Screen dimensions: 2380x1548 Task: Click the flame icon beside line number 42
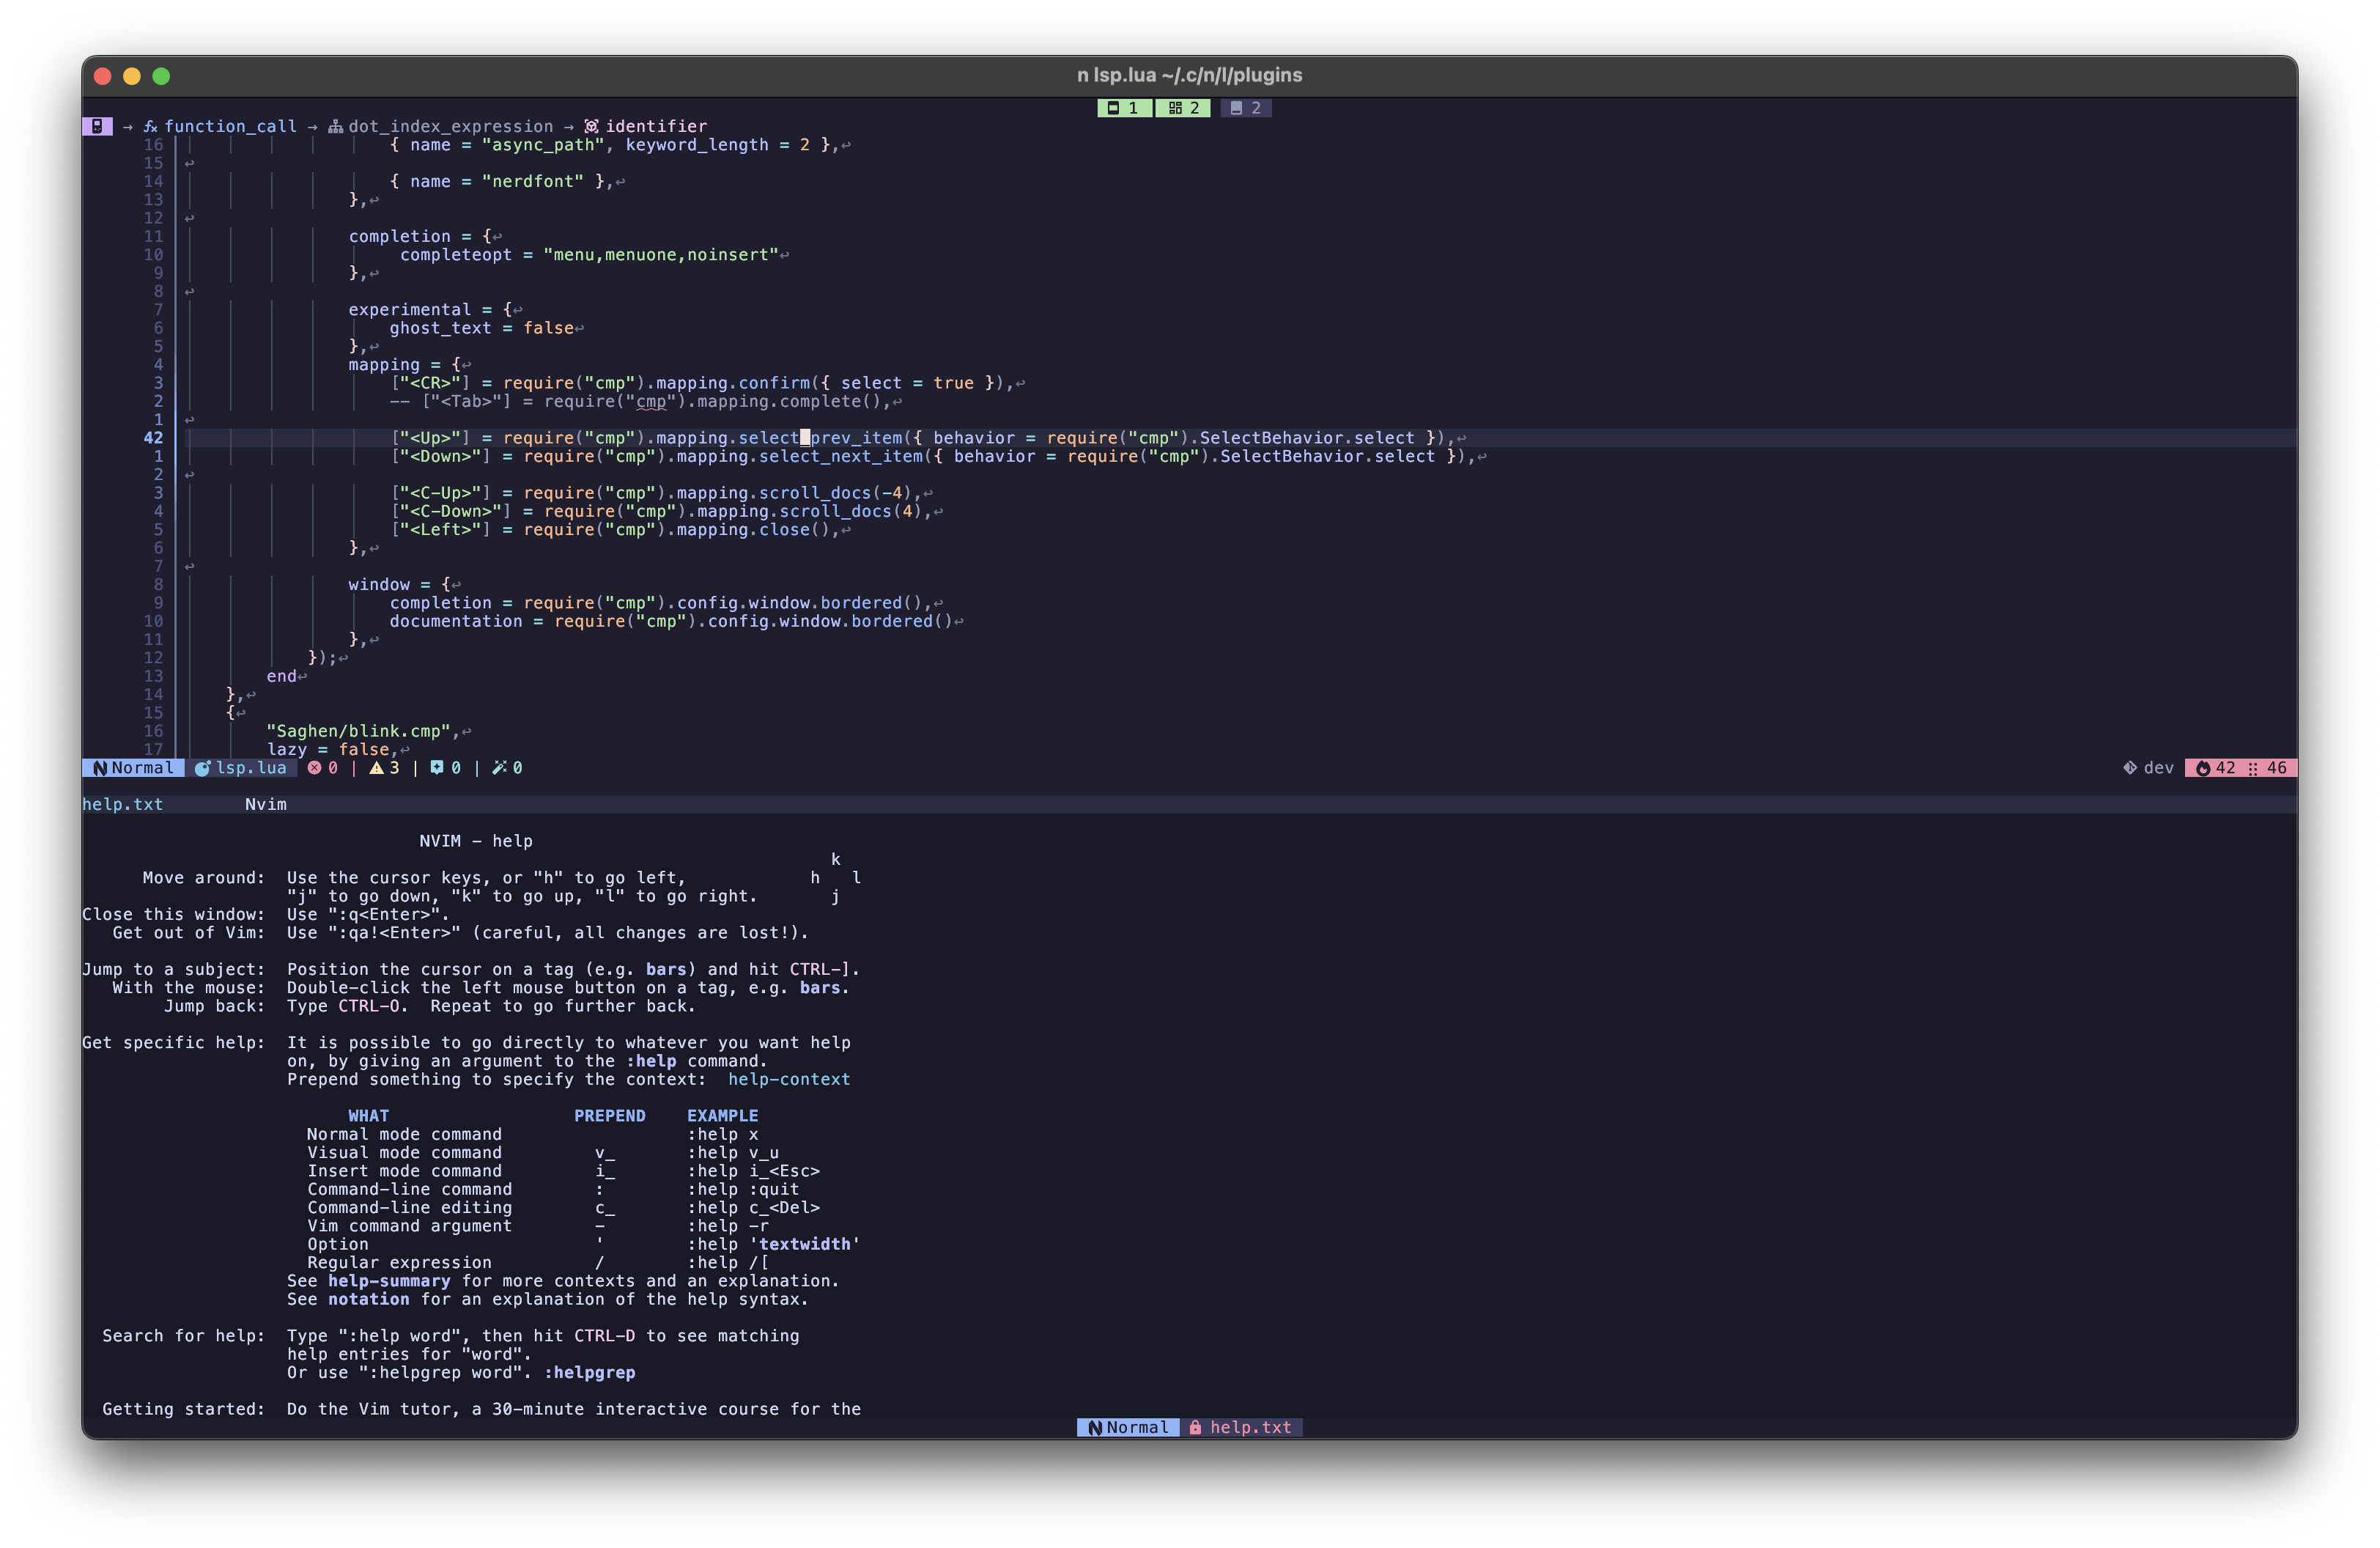pos(2203,768)
